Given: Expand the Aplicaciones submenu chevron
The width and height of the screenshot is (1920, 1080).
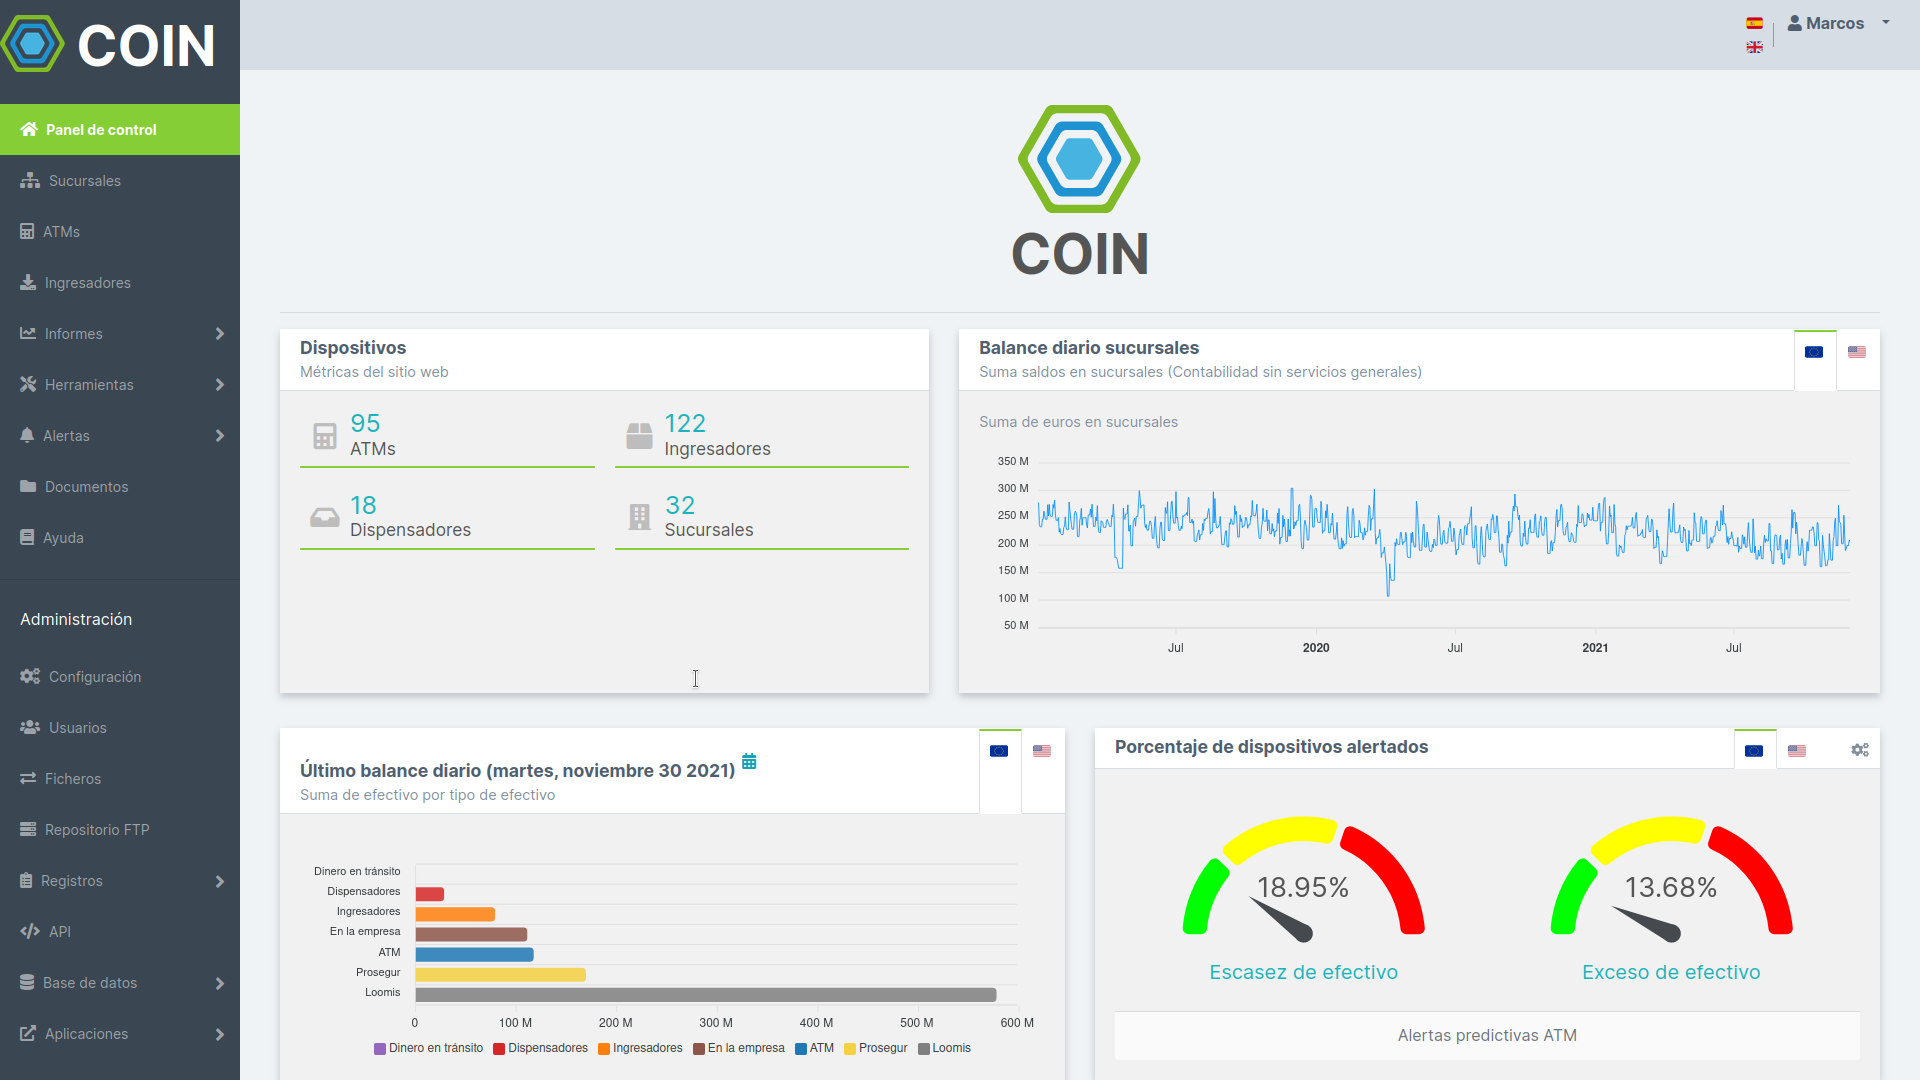Looking at the screenshot, I should click(x=220, y=1035).
